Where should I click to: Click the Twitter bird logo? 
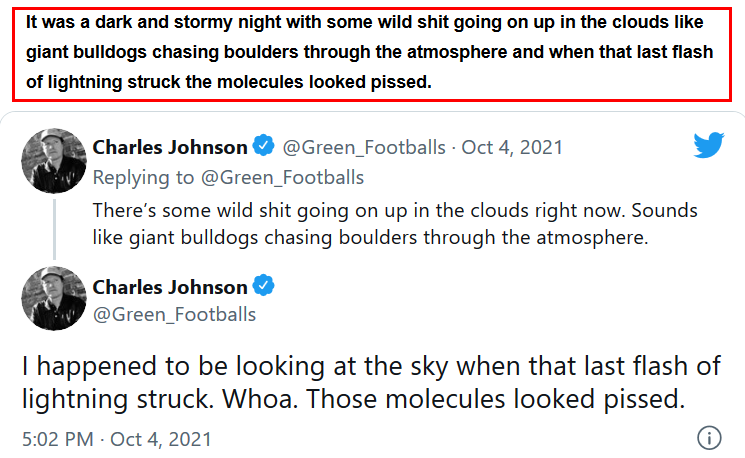tap(708, 146)
